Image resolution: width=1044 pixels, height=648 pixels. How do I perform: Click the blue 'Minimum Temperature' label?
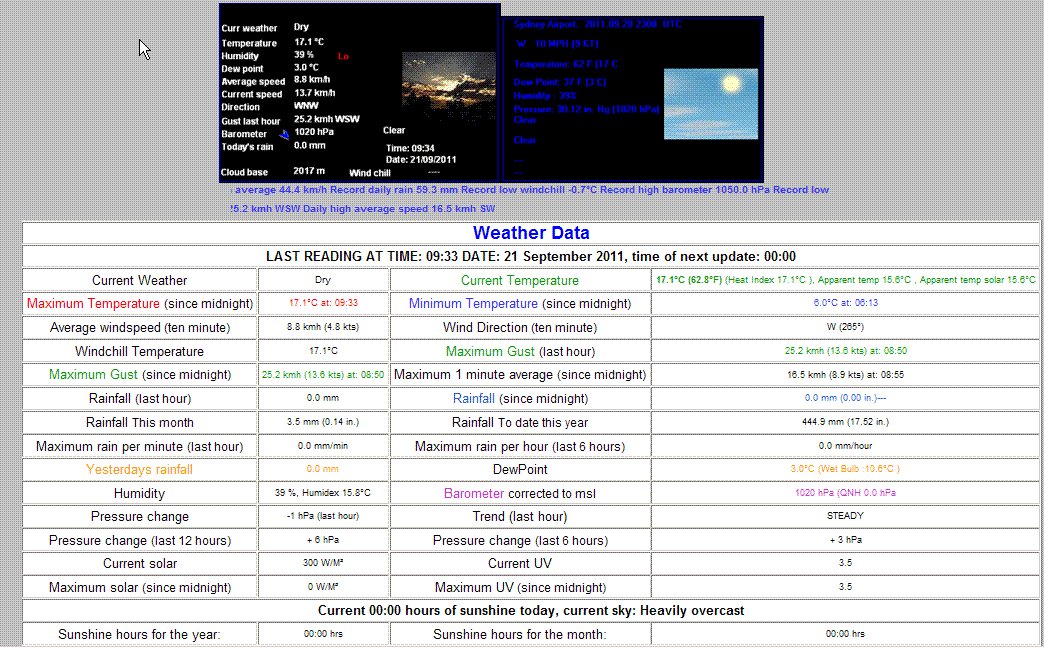click(473, 304)
